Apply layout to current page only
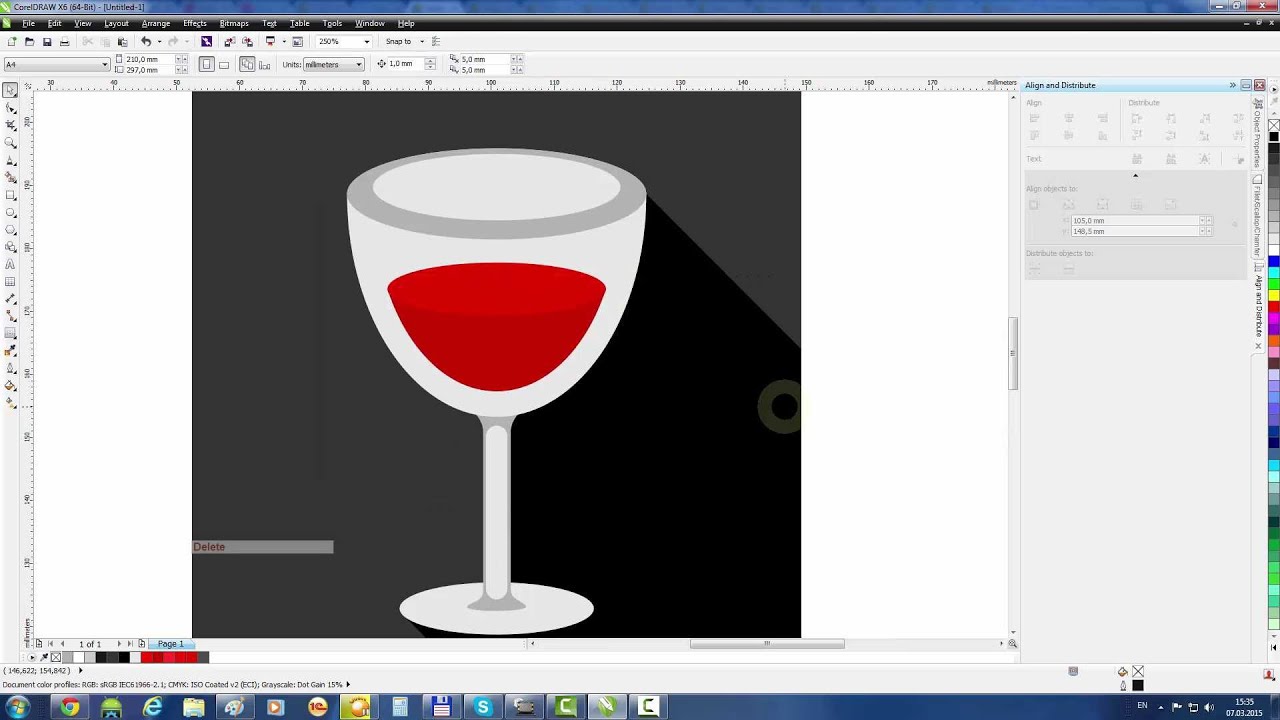Viewport: 1280px width, 720px height. click(264, 64)
